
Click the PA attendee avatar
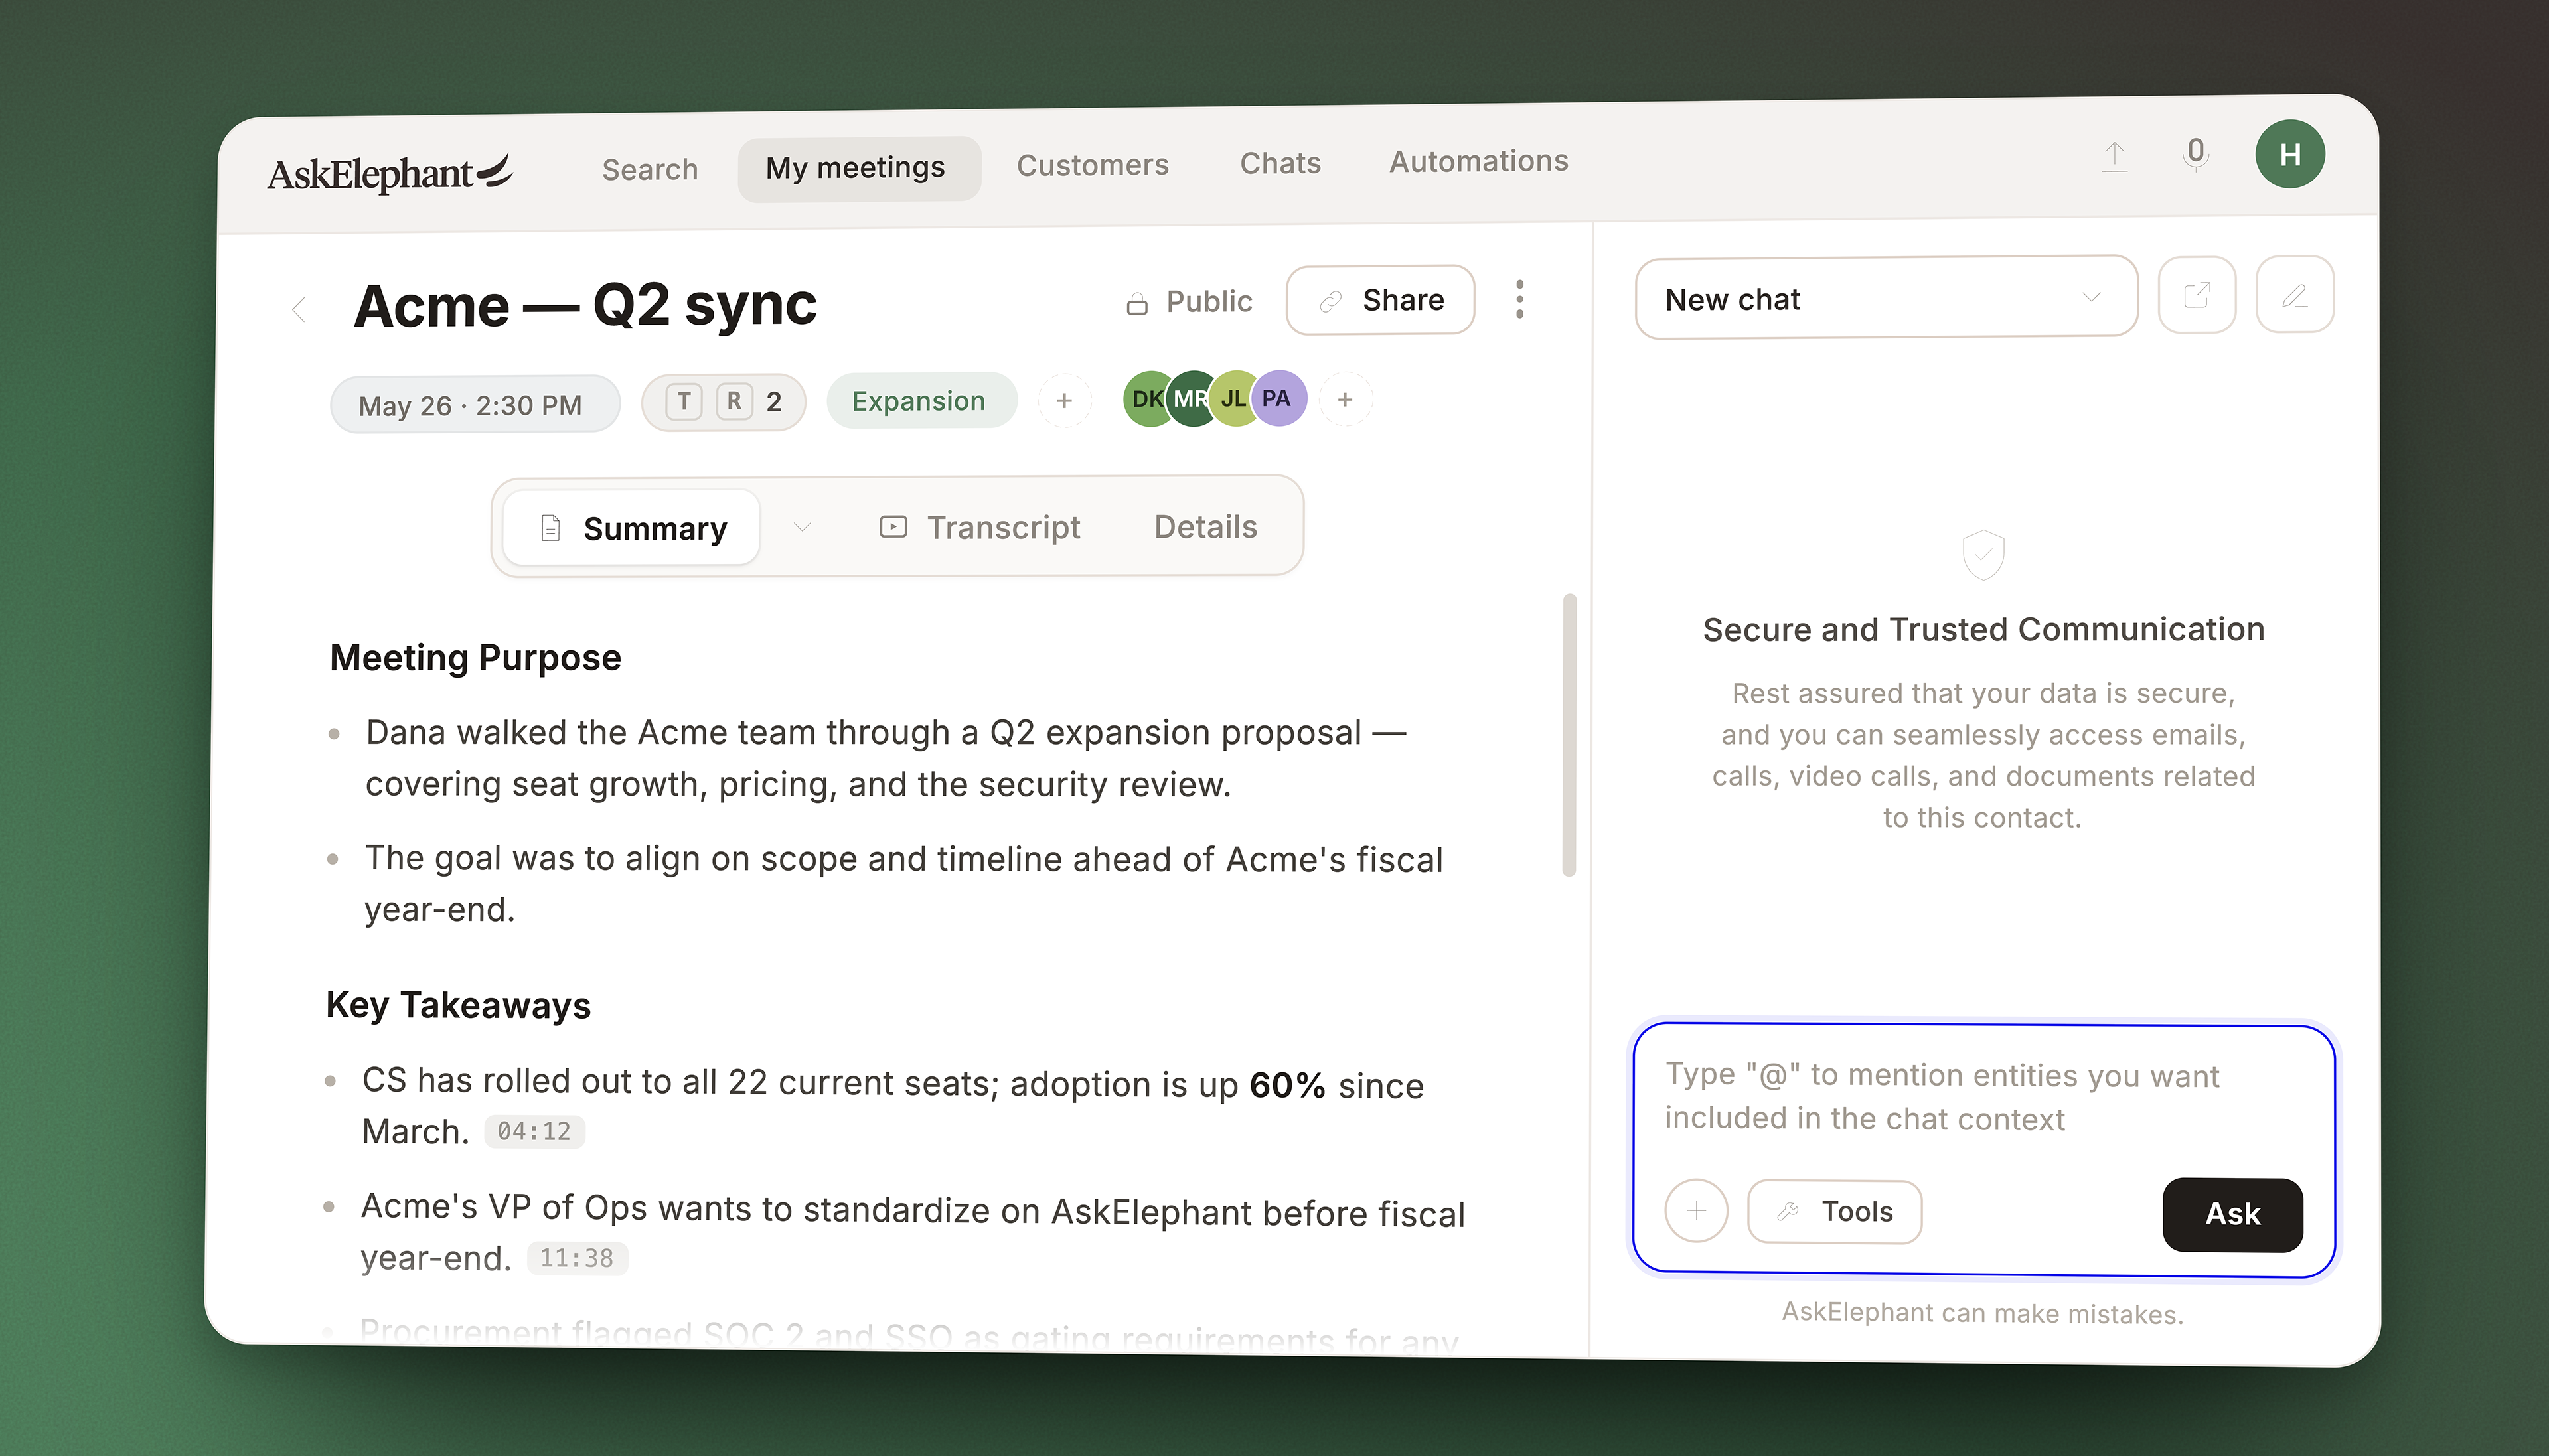click(x=1278, y=398)
